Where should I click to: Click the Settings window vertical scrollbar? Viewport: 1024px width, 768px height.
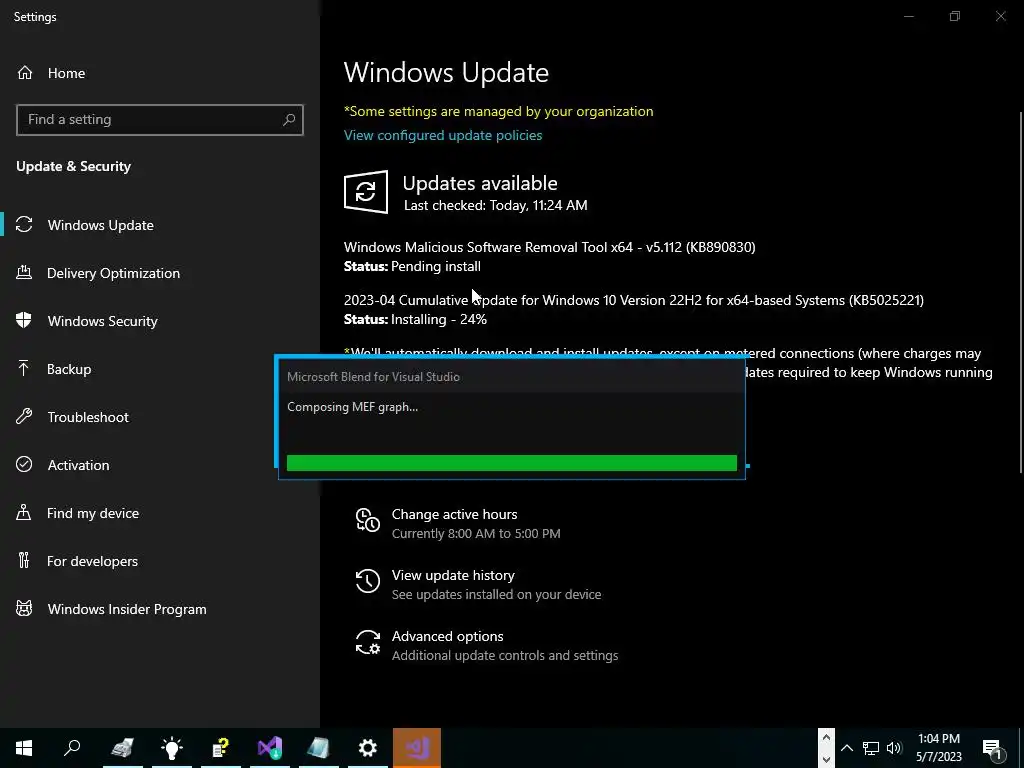(x=1021, y=292)
